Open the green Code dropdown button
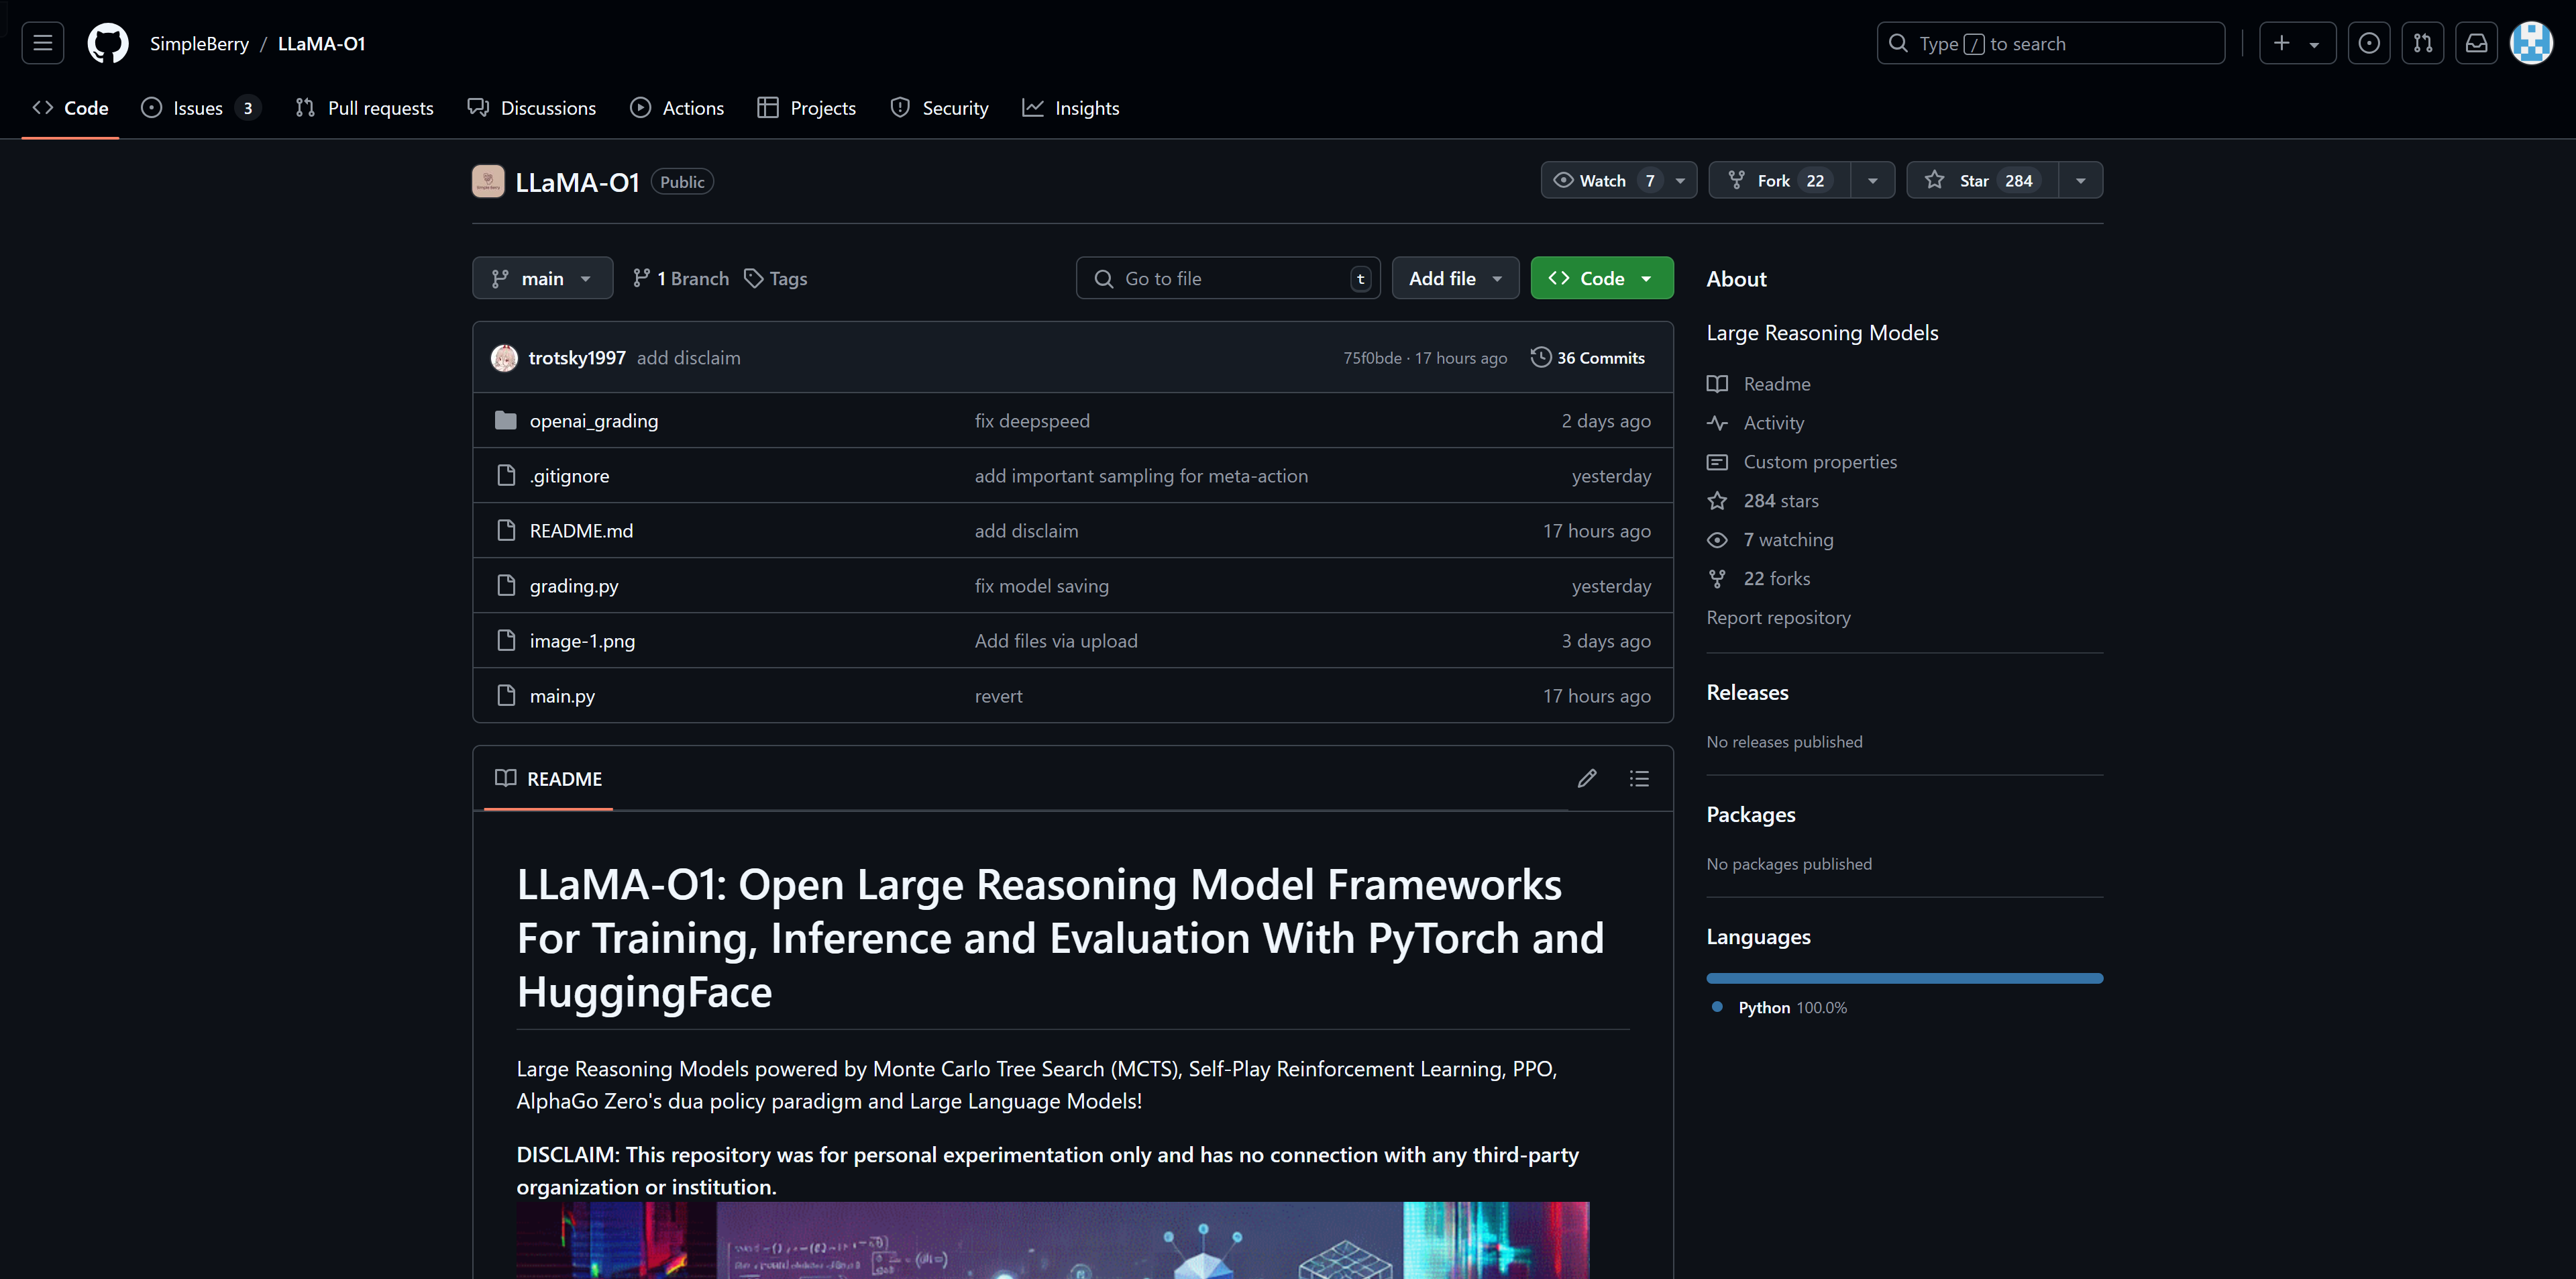The height and width of the screenshot is (1279, 2576). 1601,278
